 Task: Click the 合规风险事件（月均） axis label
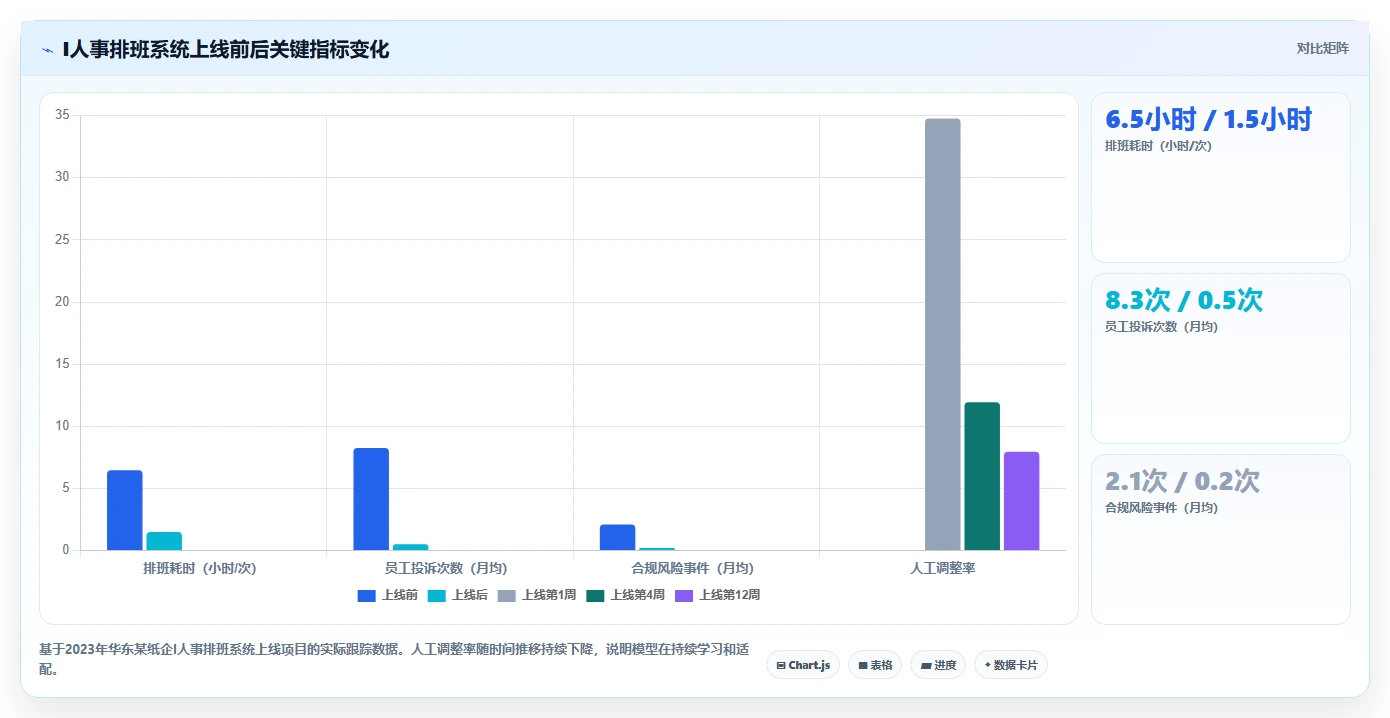[693, 568]
